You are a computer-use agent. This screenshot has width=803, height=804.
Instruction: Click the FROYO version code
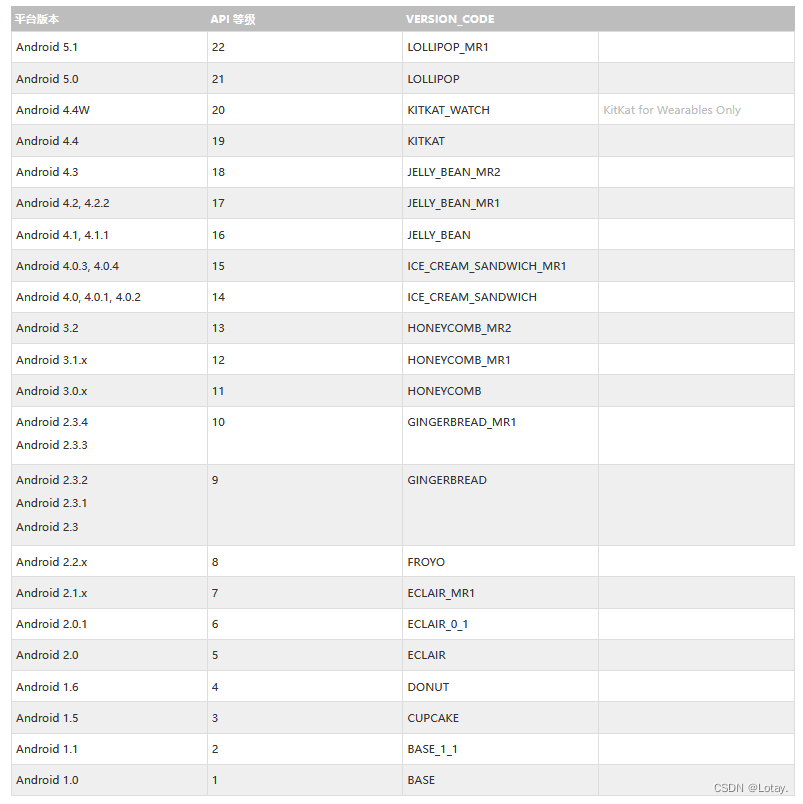point(426,562)
